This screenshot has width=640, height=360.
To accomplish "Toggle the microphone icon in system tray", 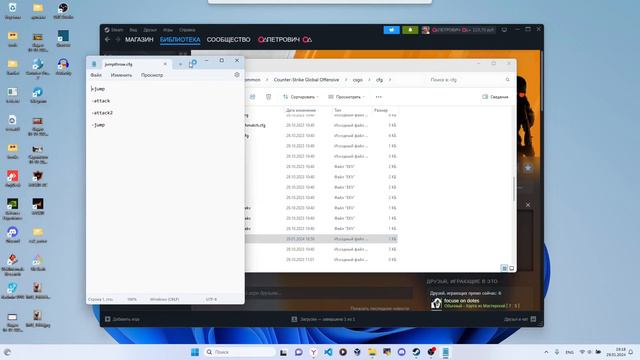I will [x=557, y=352].
